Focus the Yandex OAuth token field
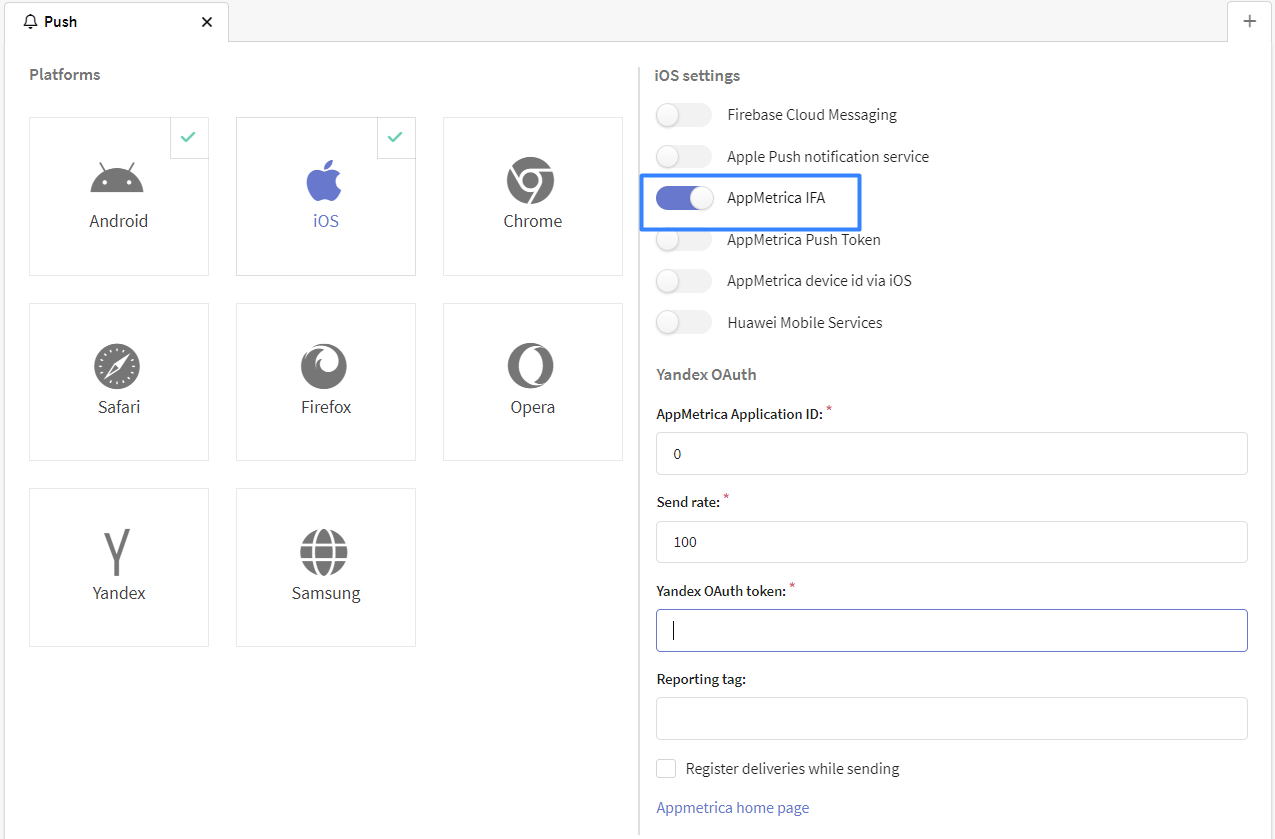 click(x=952, y=630)
